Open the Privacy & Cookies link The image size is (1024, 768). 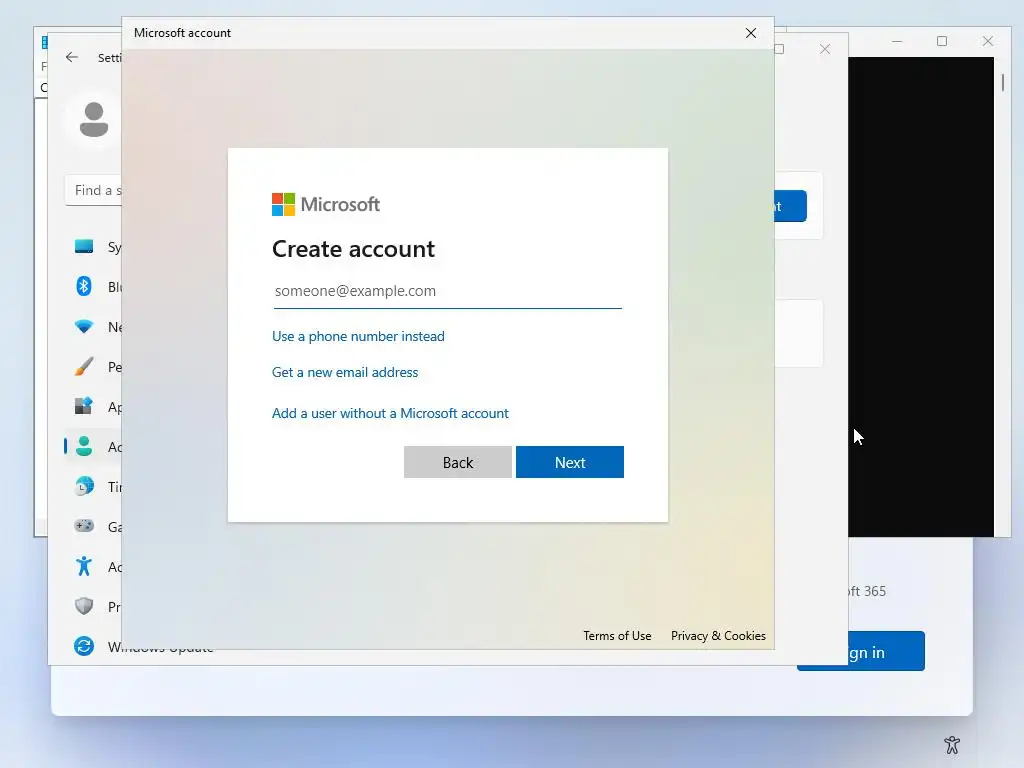coord(718,635)
